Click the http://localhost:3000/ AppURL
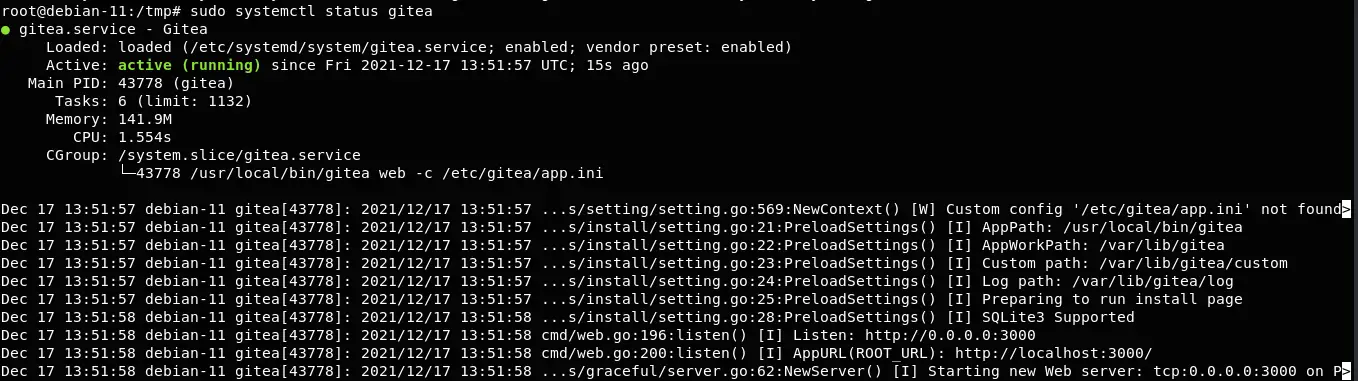Screen dimensions: 1358x381 (1053, 353)
